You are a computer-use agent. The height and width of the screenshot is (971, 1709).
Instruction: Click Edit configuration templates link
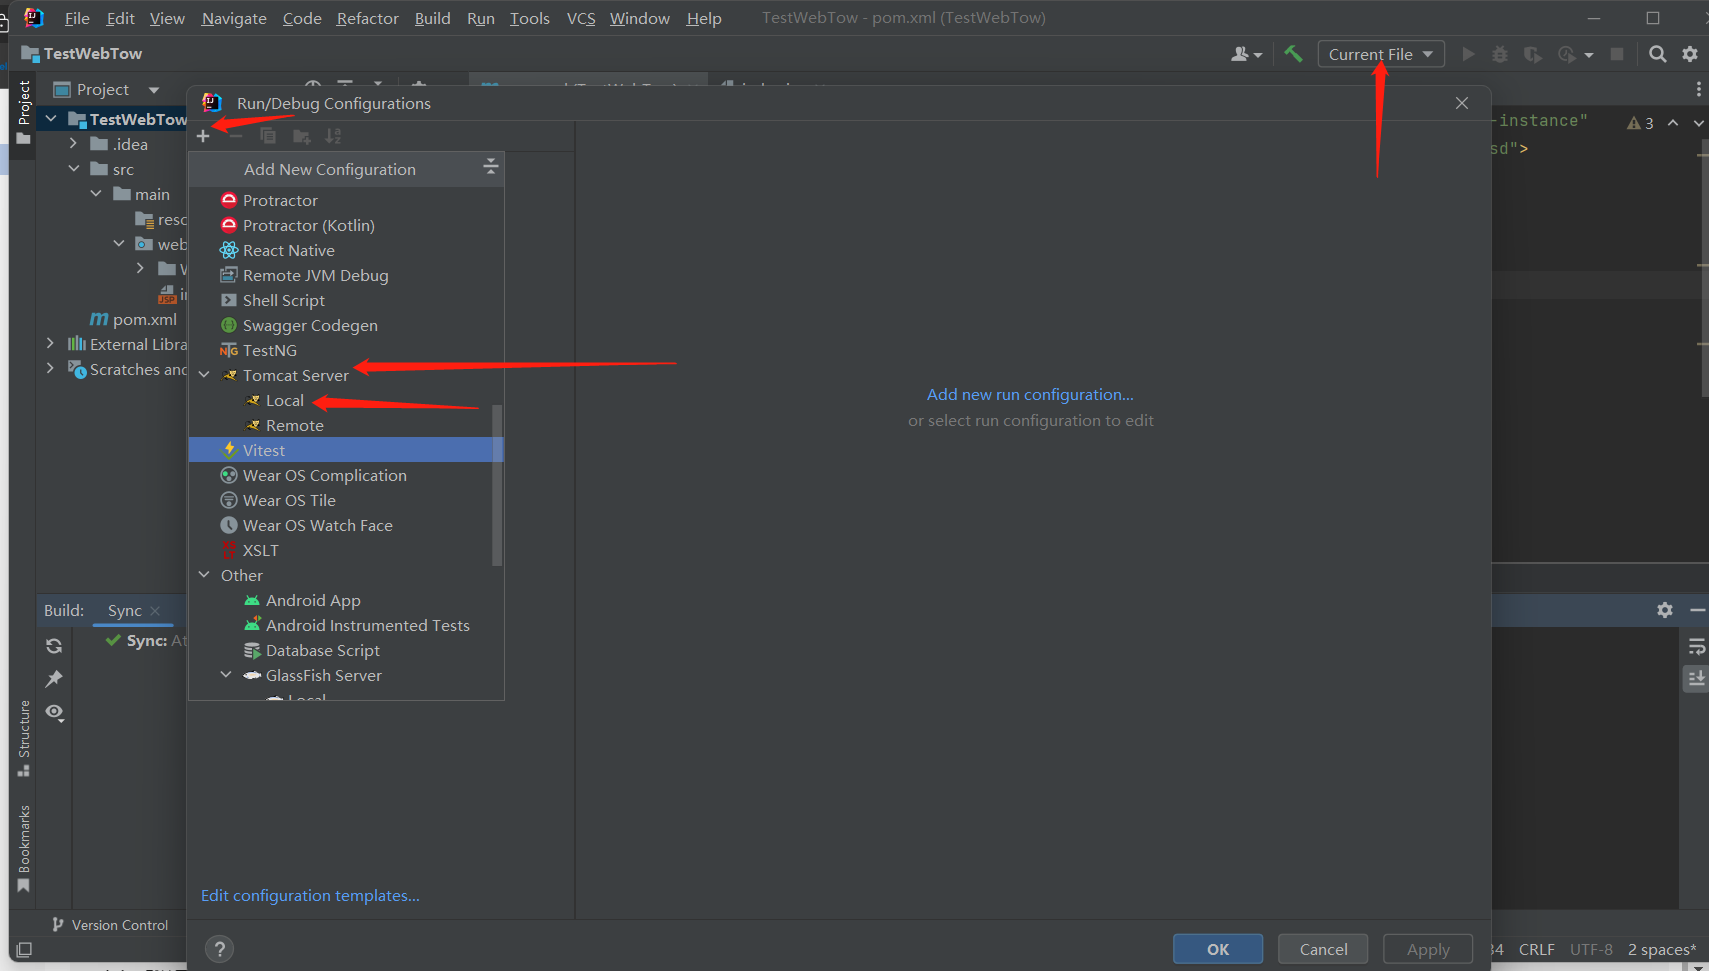click(x=310, y=896)
